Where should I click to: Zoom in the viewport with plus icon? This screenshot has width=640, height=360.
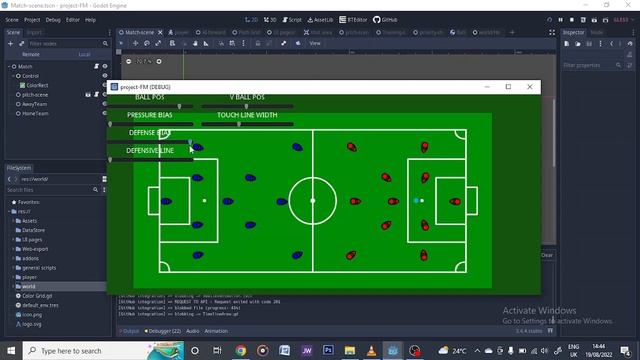pos(159,61)
